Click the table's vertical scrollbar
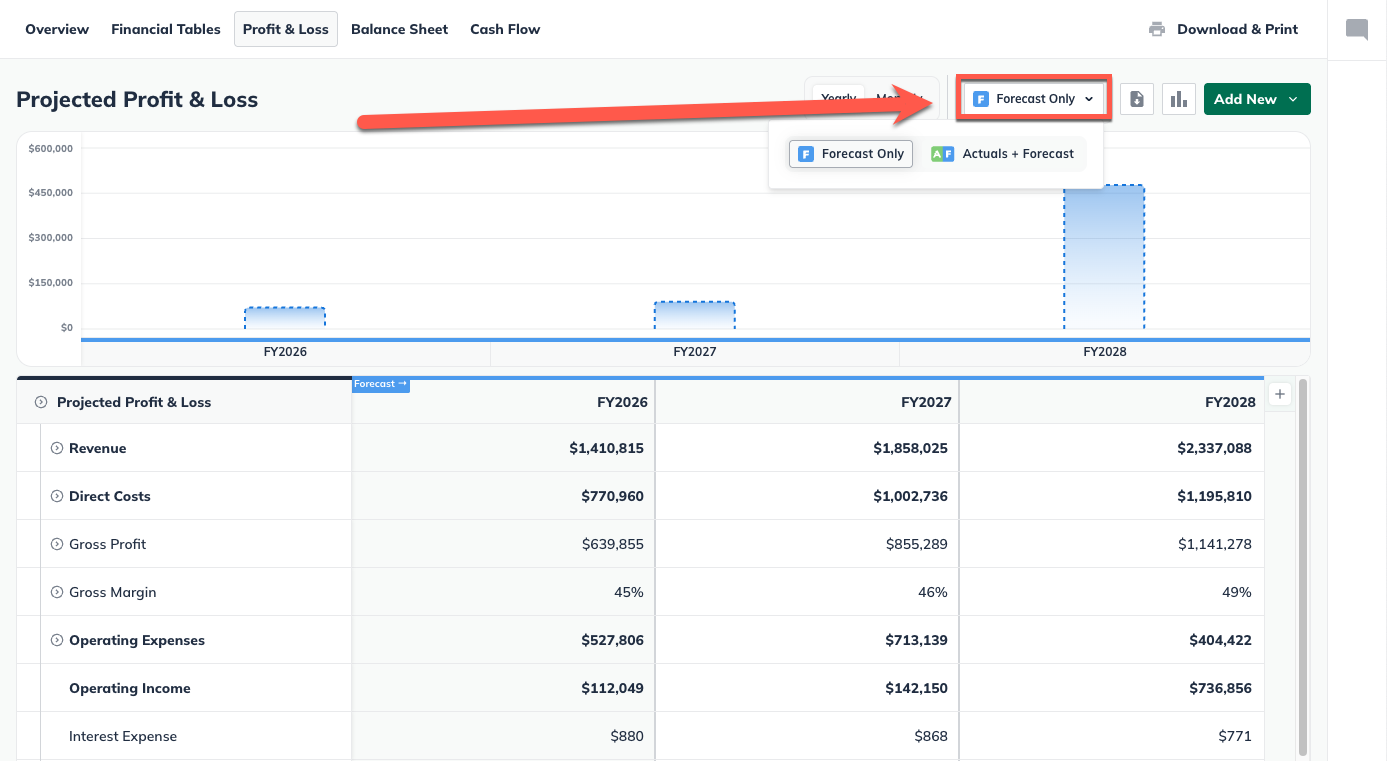 coord(1302,567)
